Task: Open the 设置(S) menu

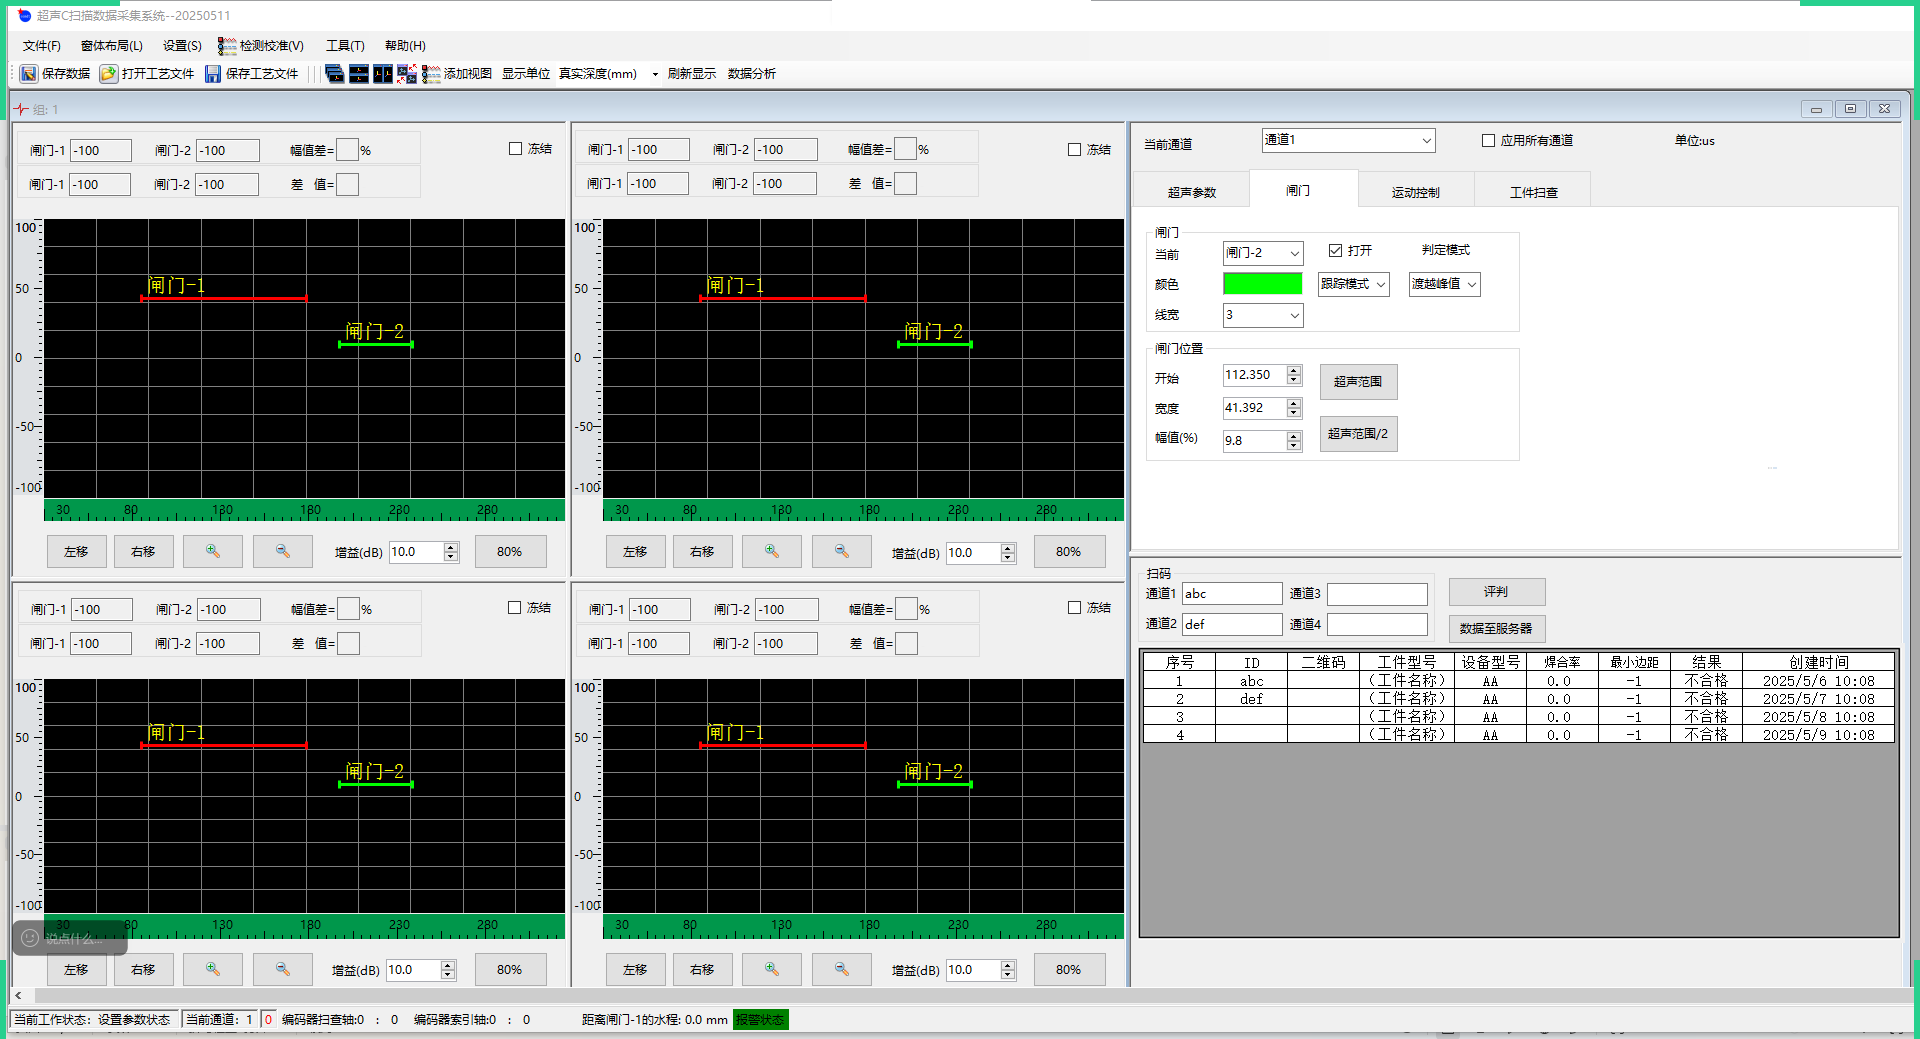Action: (182, 46)
